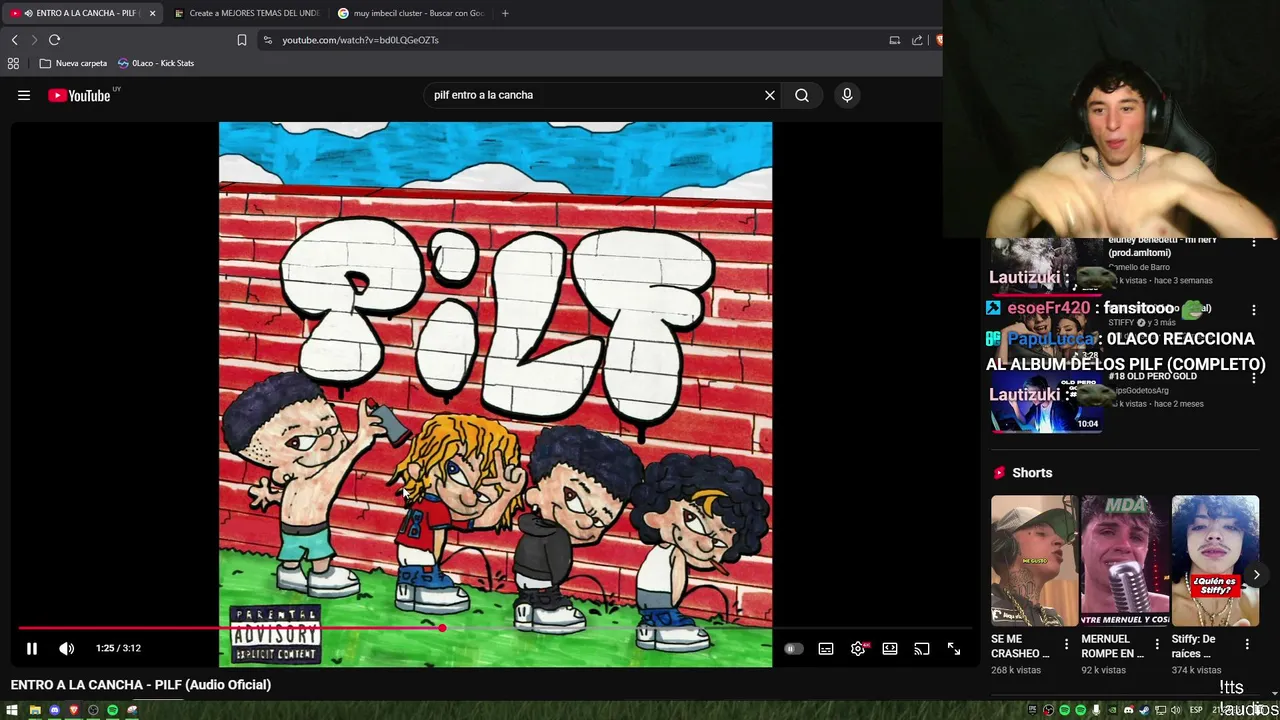Open the YouTube hamburger guide menu
The image size is (1280, 720).
point(24,95)
